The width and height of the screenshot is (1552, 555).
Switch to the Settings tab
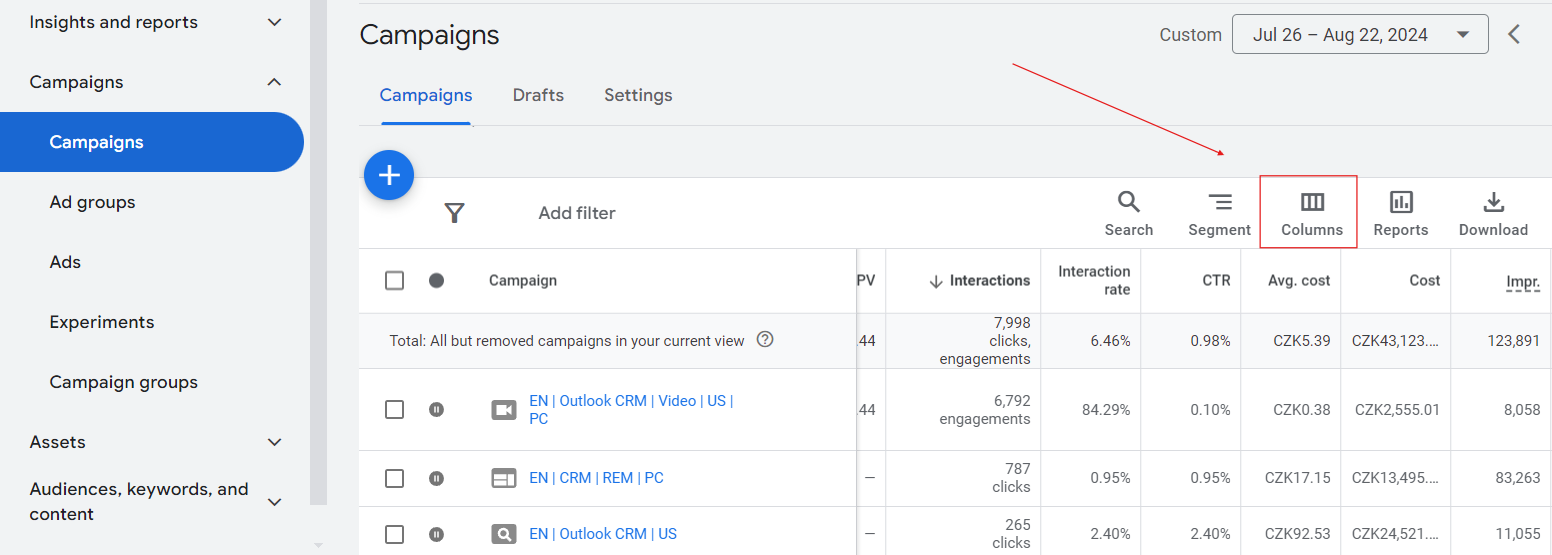click(638, 95)
